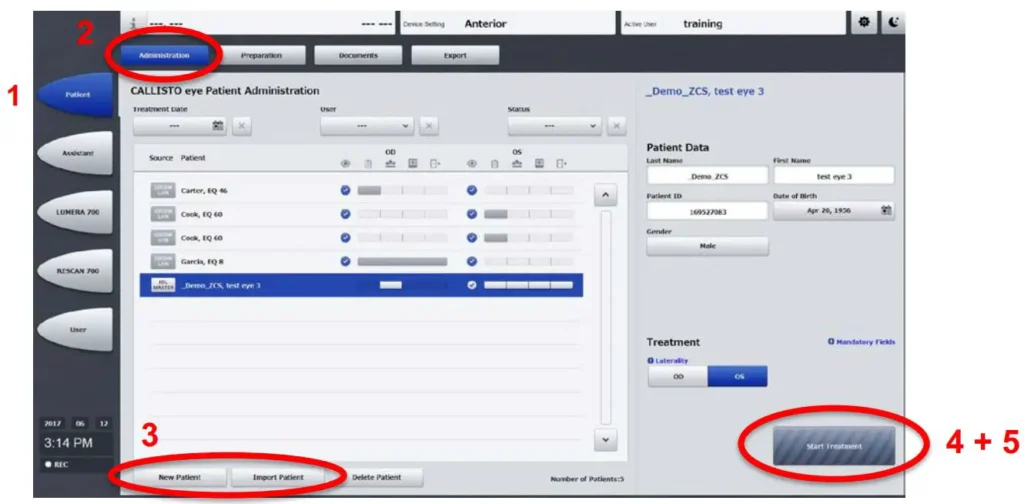Select patient row Garcia, EQ 8
This screenshot has height=504, width=1024.
click(361, 261)
